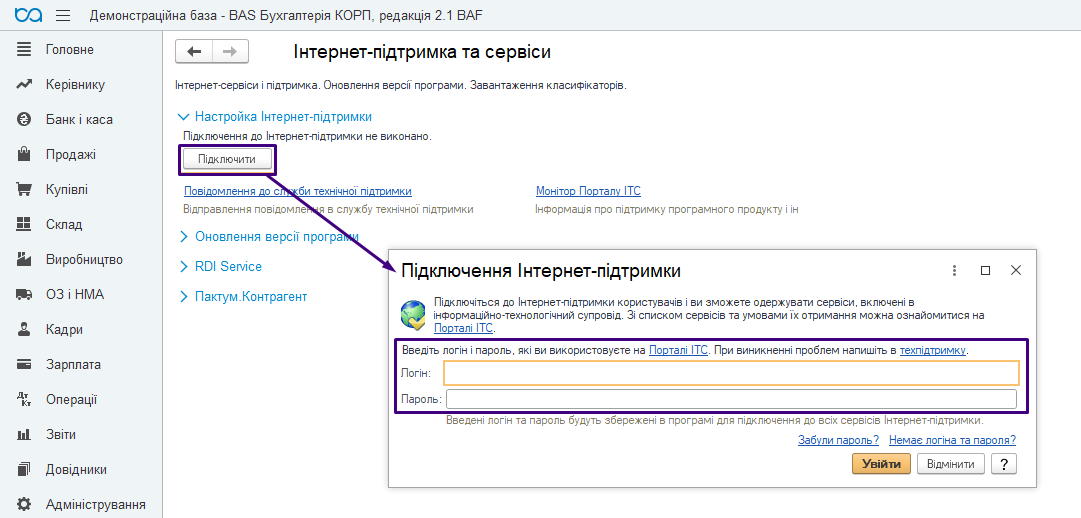Go forward with the right arrow button

click(x=230, y=52)
